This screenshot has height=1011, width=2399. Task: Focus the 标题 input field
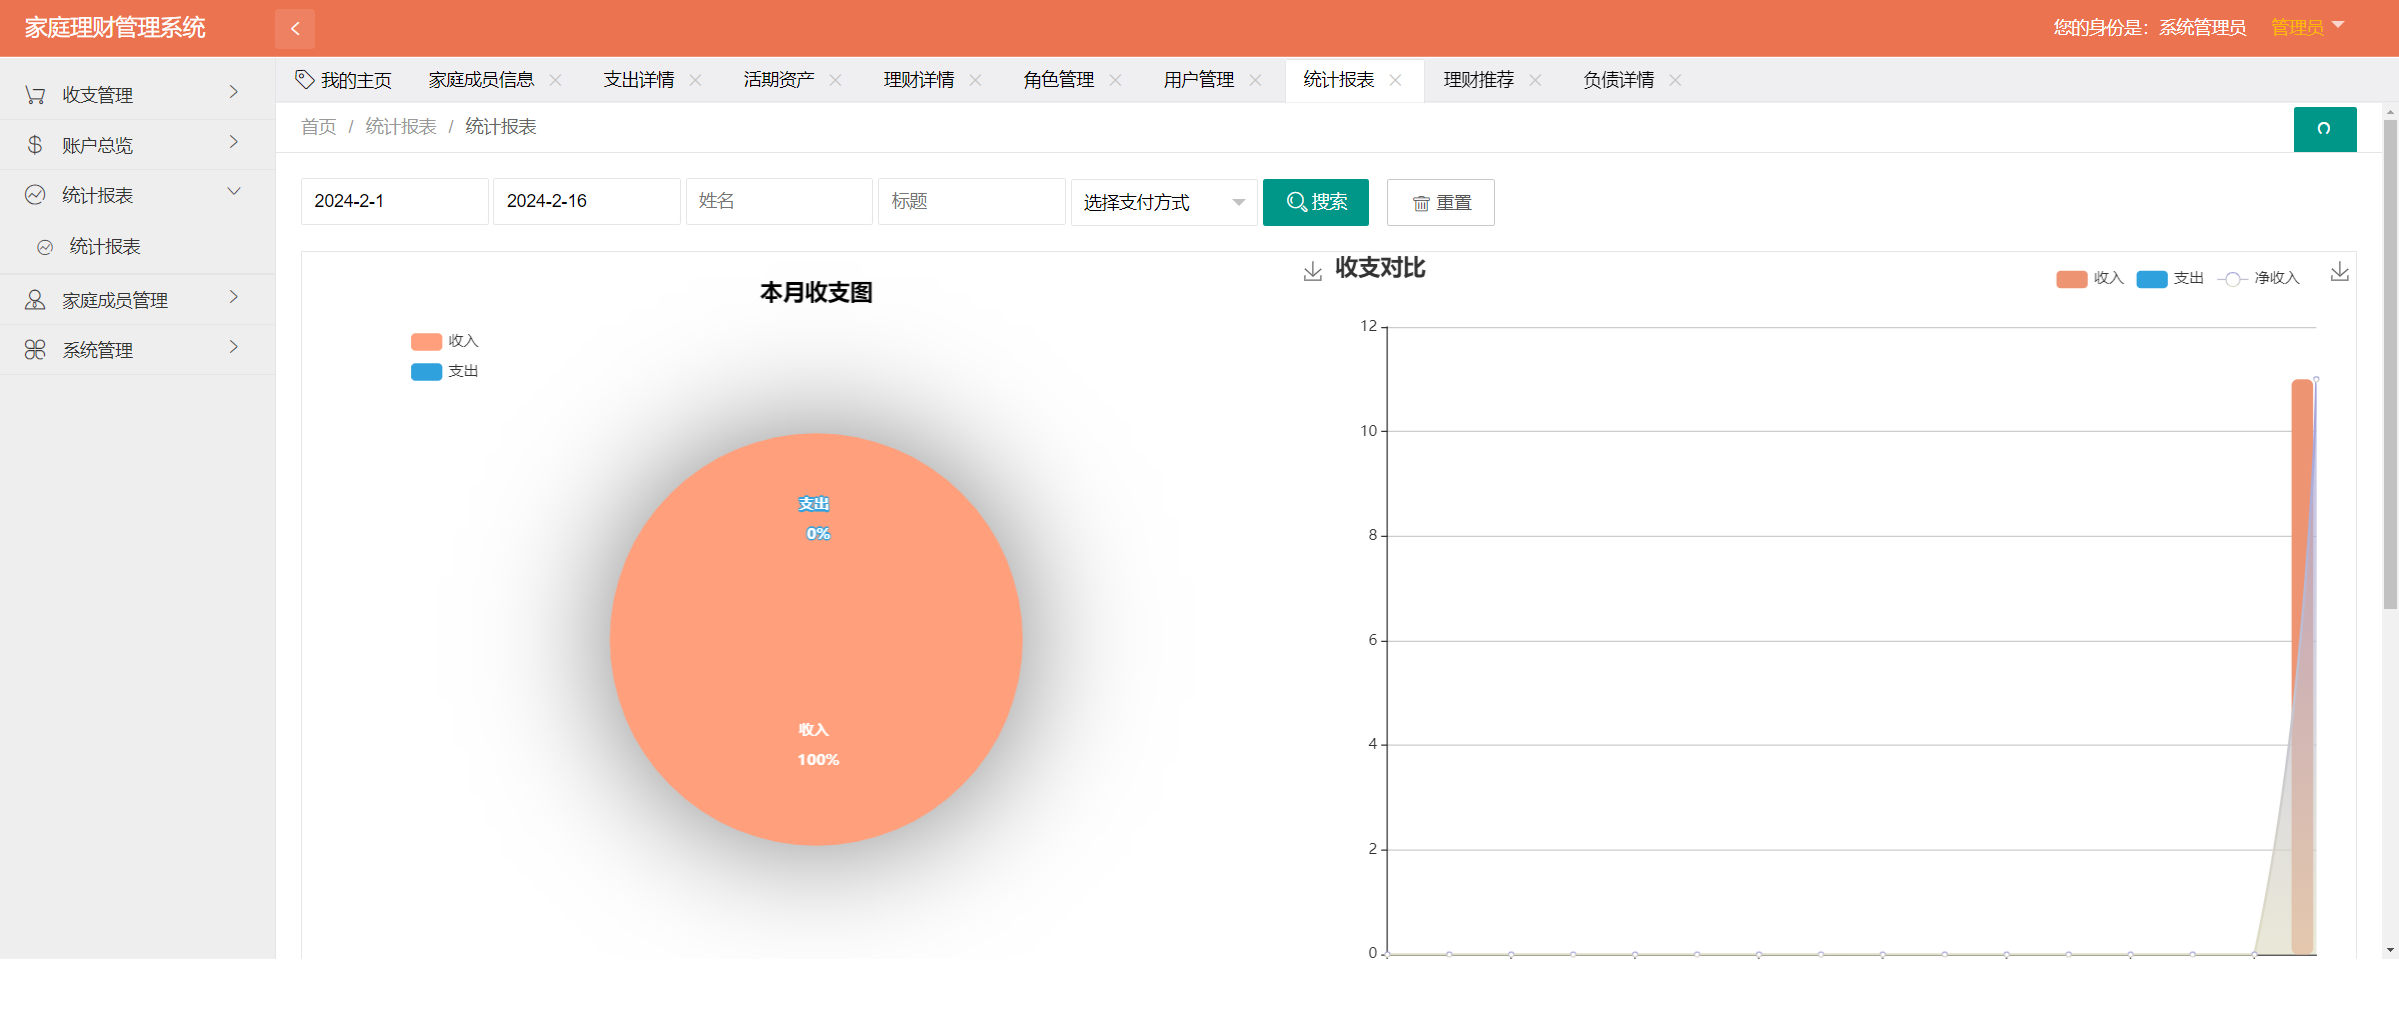[971, 201]
